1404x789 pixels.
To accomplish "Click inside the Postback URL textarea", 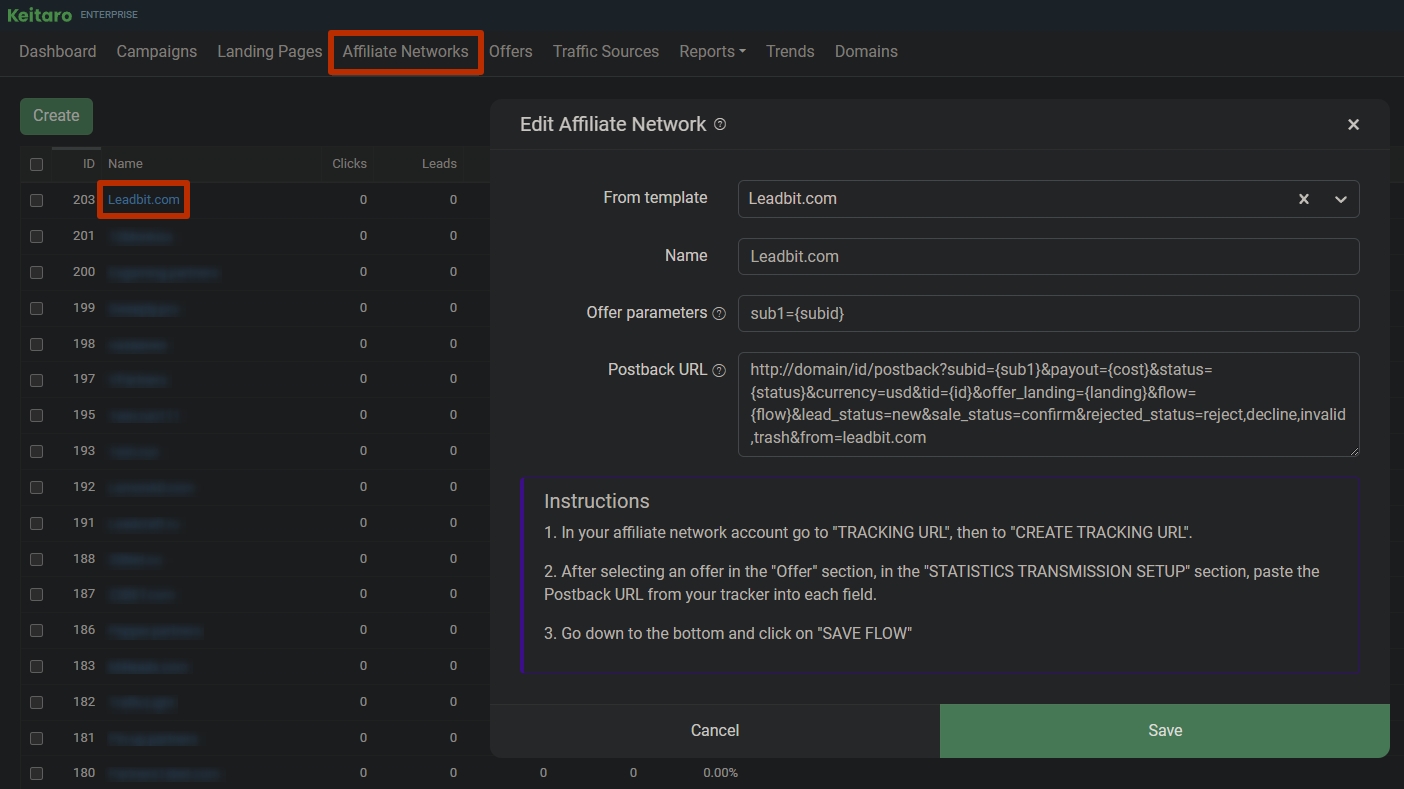I will 1048,404.
